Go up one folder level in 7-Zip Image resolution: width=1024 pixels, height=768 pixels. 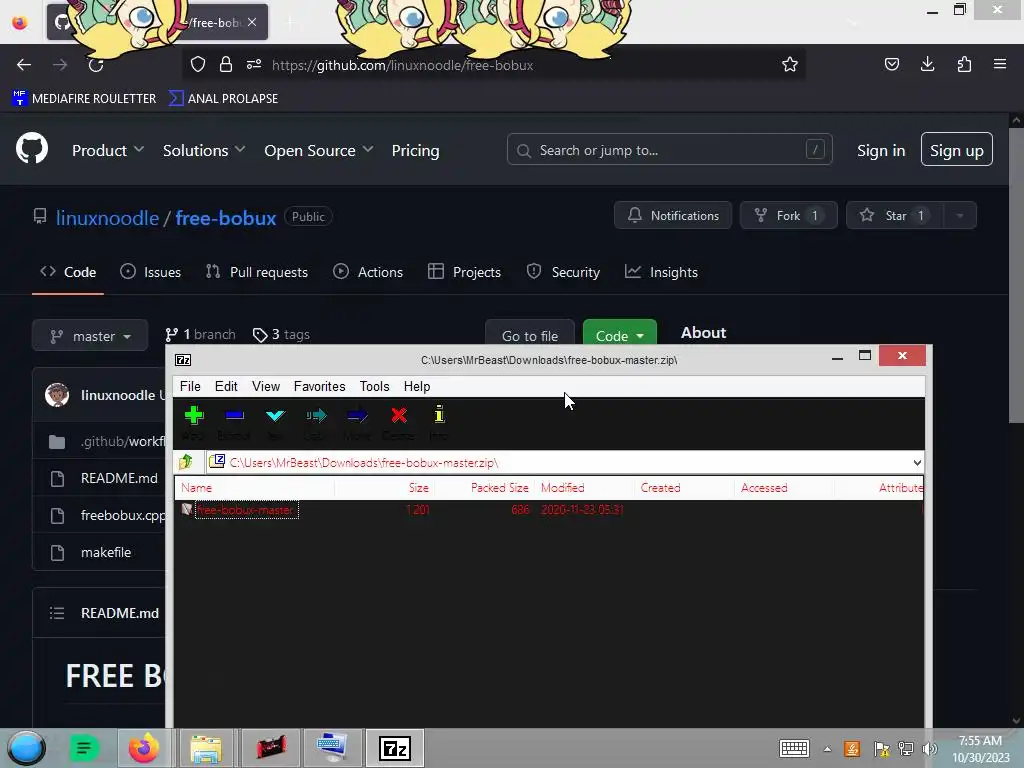click(186, 462)
